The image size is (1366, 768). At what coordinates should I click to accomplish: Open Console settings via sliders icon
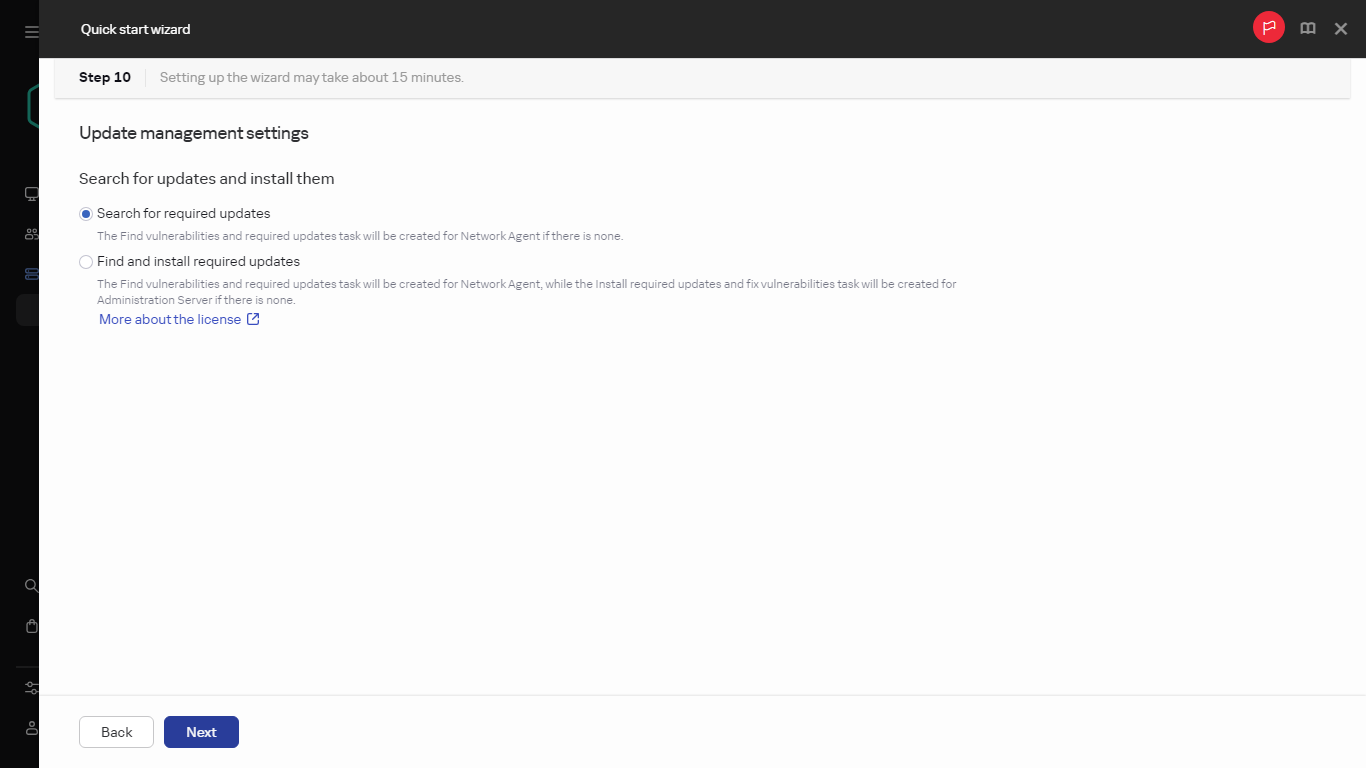[x=30, y=687]
